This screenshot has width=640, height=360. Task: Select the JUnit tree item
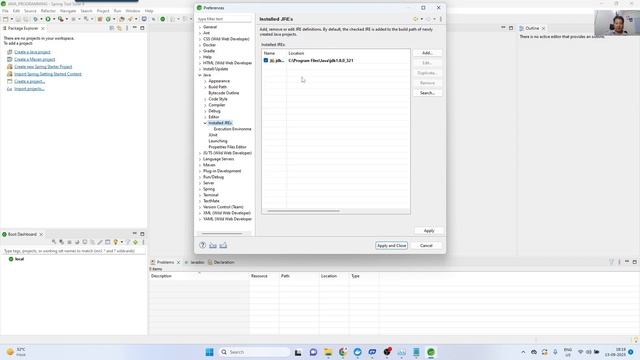tap(213, 135)
